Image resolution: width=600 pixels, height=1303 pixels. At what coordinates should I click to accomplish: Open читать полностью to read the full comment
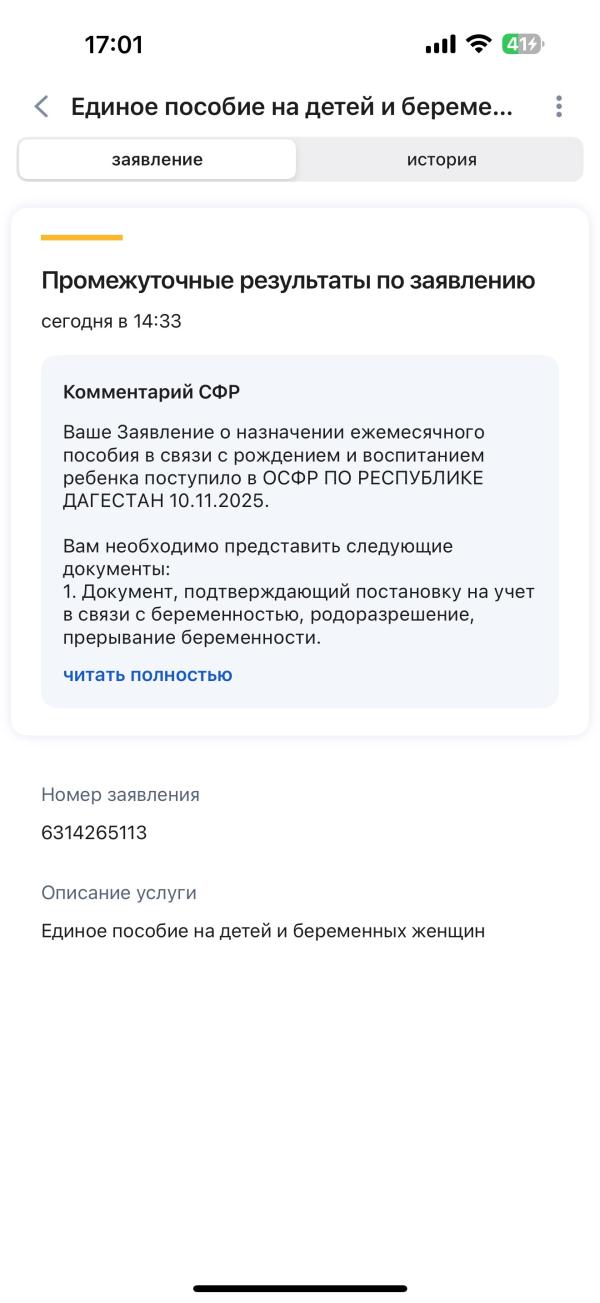146,674
